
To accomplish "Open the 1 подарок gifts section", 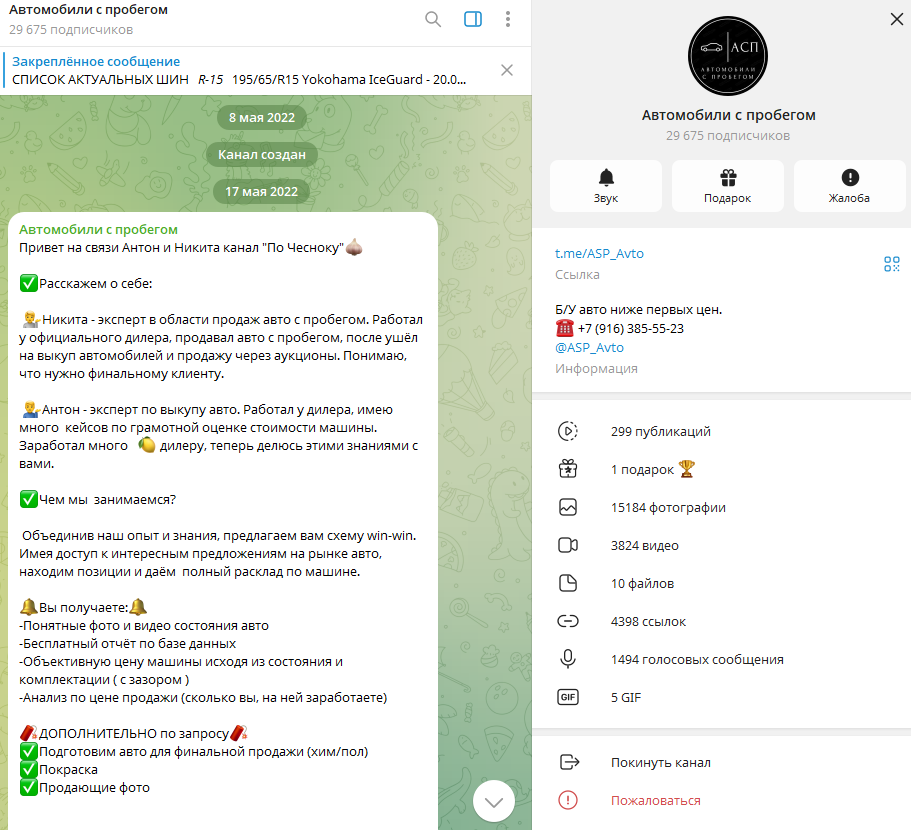I will click(x=722, y=469).
